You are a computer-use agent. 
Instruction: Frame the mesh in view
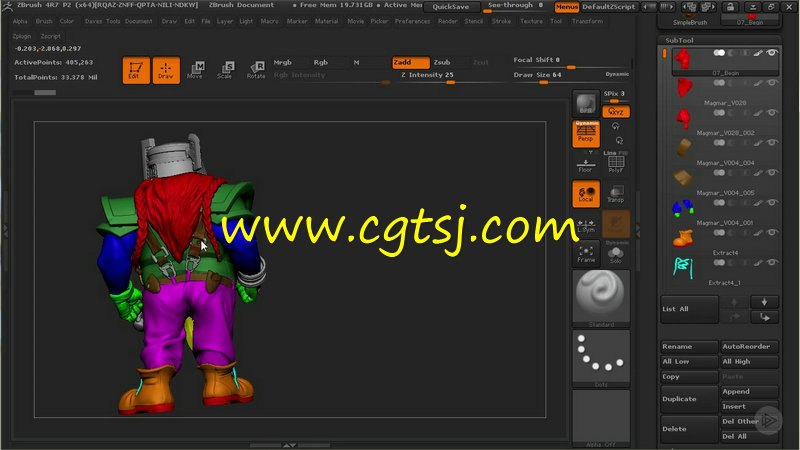coord(586,254)
